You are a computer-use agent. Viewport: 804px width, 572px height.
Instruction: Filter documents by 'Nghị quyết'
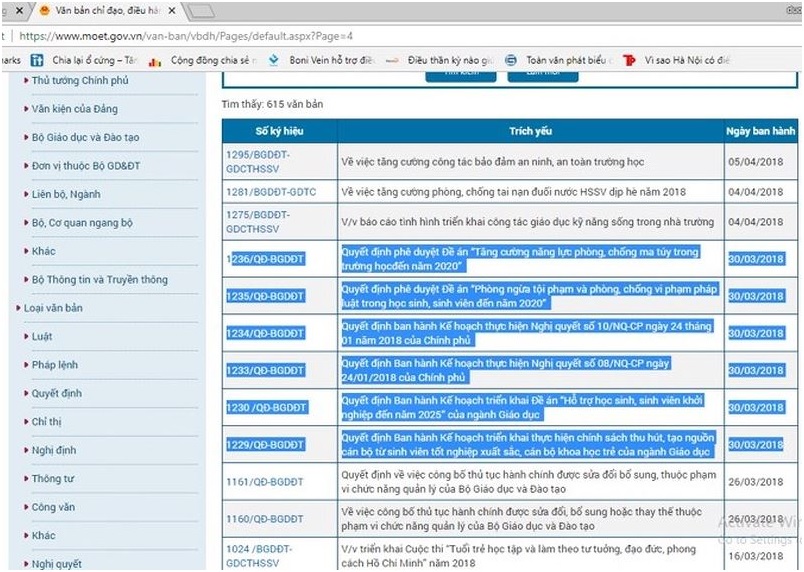pos(56,564)
